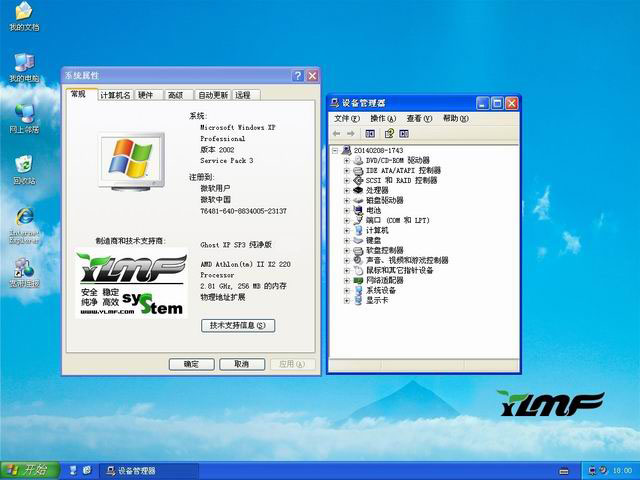Click the network tray icon in taskbar
Viewport: 640px width, 480px height.
(592, 471)
